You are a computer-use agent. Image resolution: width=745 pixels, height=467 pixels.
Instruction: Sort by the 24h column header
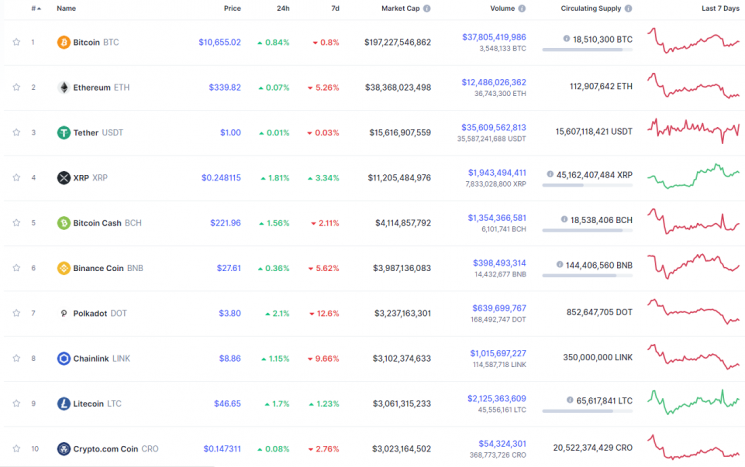(x=283, y=9)
